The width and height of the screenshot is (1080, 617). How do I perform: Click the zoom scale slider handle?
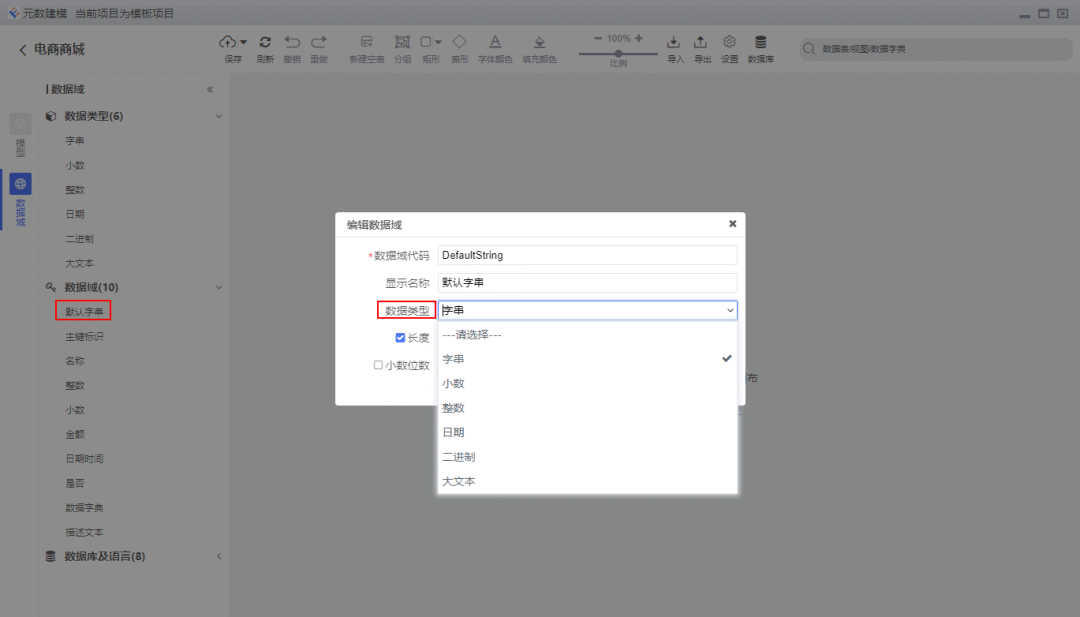[618, 54]
